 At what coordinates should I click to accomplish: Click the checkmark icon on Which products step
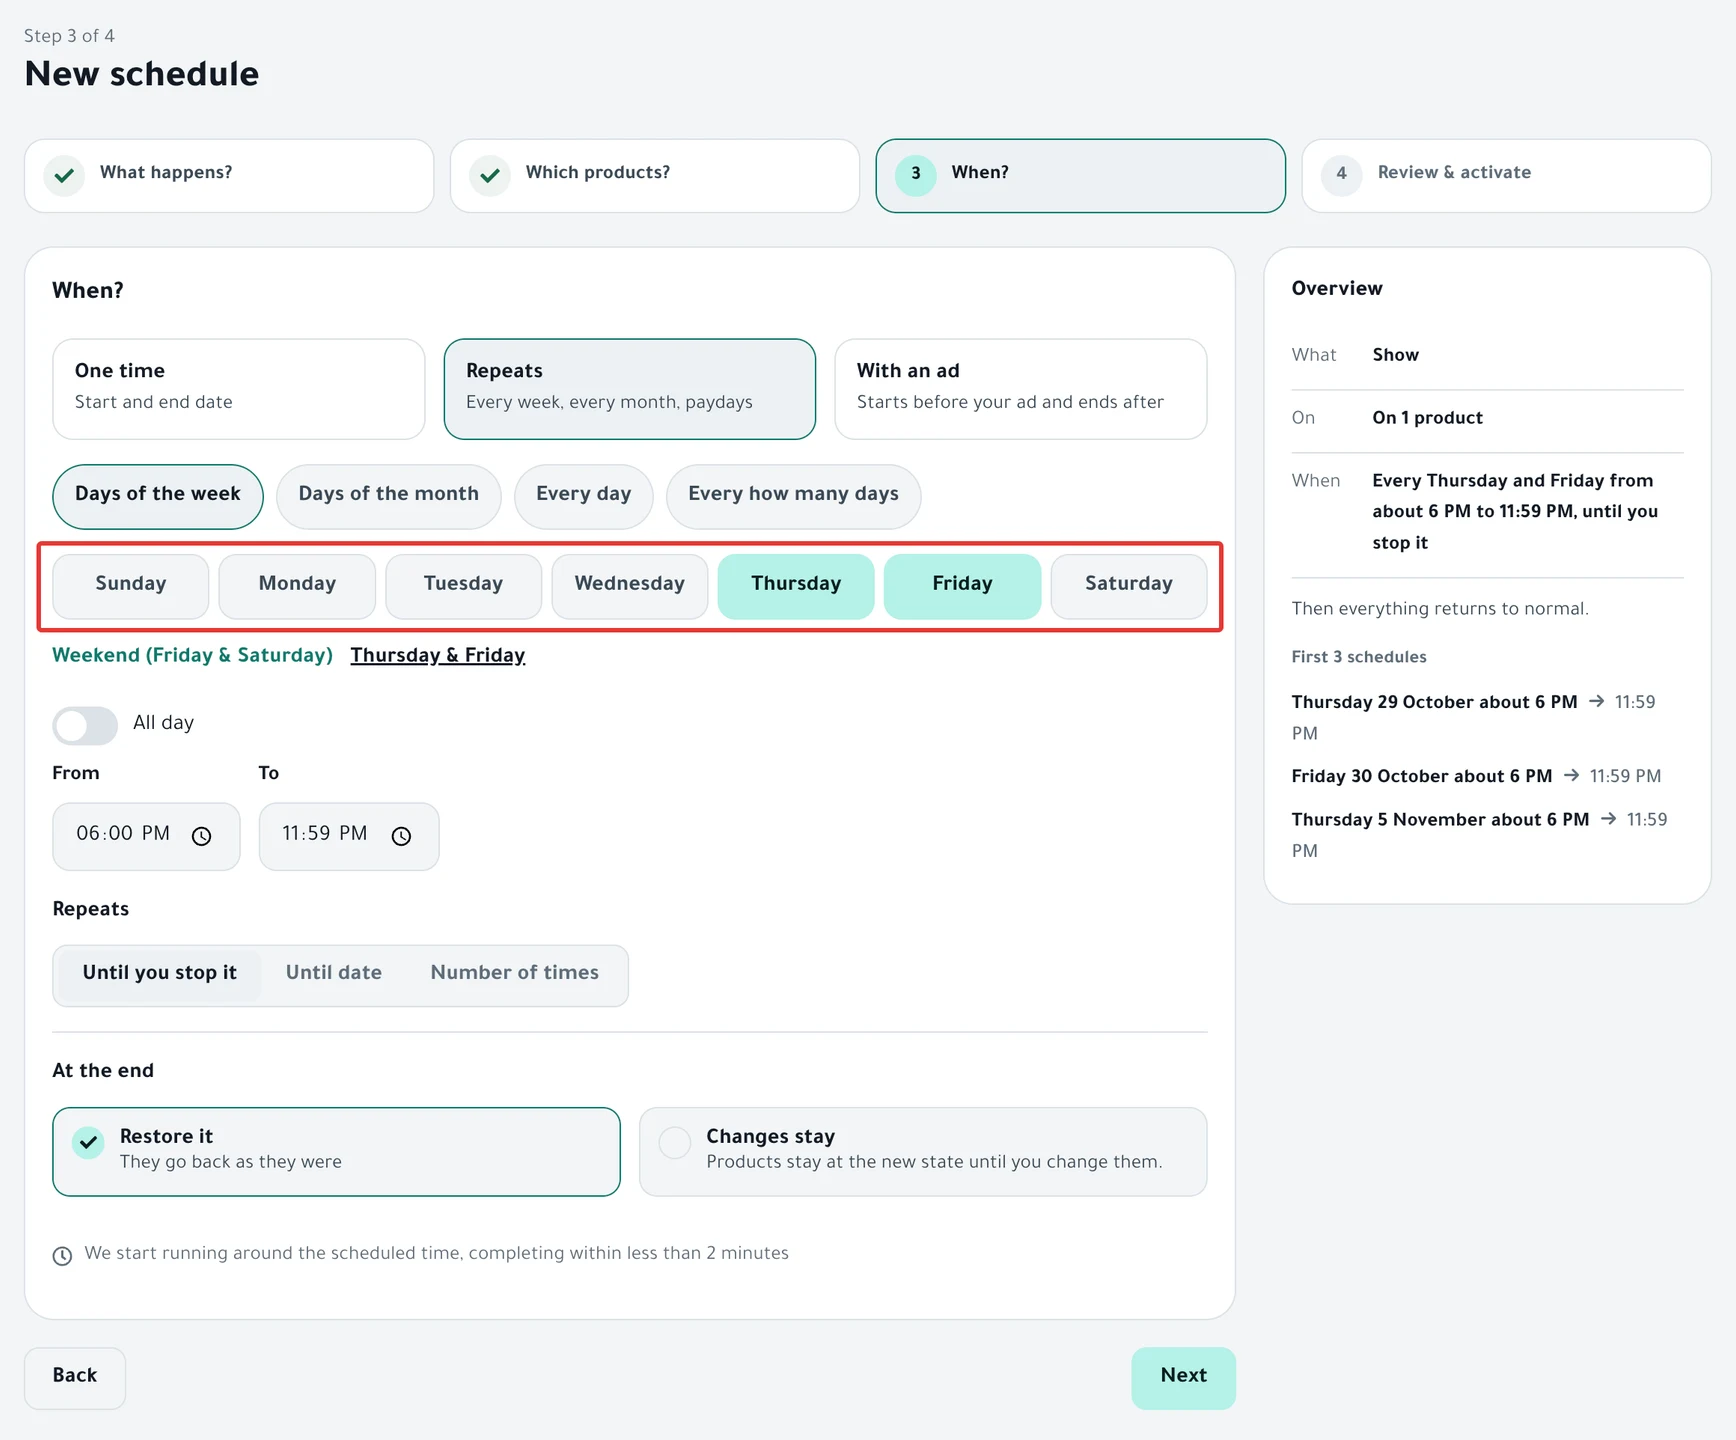(x=490, y=176)
